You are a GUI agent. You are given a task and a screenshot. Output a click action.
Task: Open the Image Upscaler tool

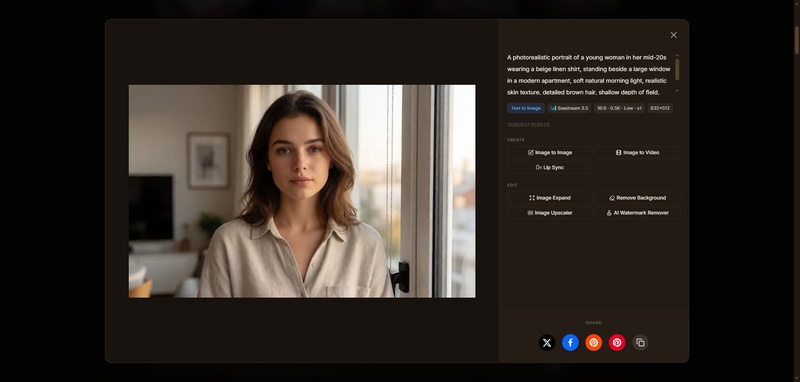(549, 213)
